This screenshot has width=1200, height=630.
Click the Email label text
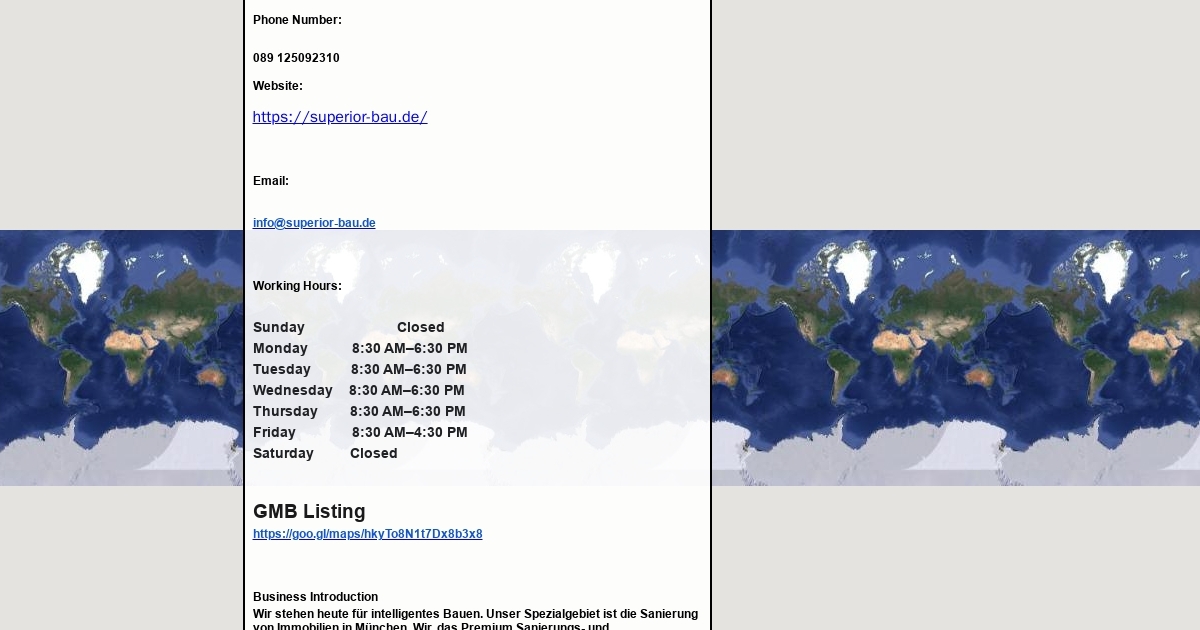click(x=271, y=181)
